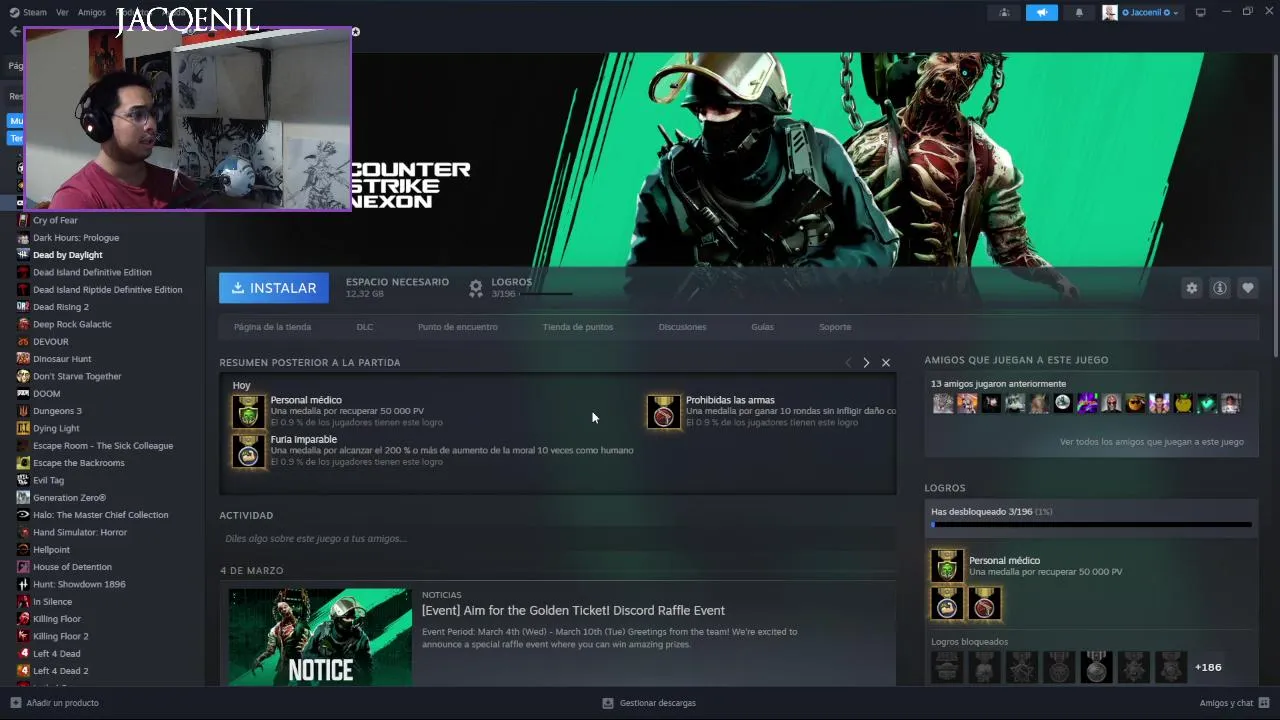Select Killing Floor 2 in library

point(60,636)
